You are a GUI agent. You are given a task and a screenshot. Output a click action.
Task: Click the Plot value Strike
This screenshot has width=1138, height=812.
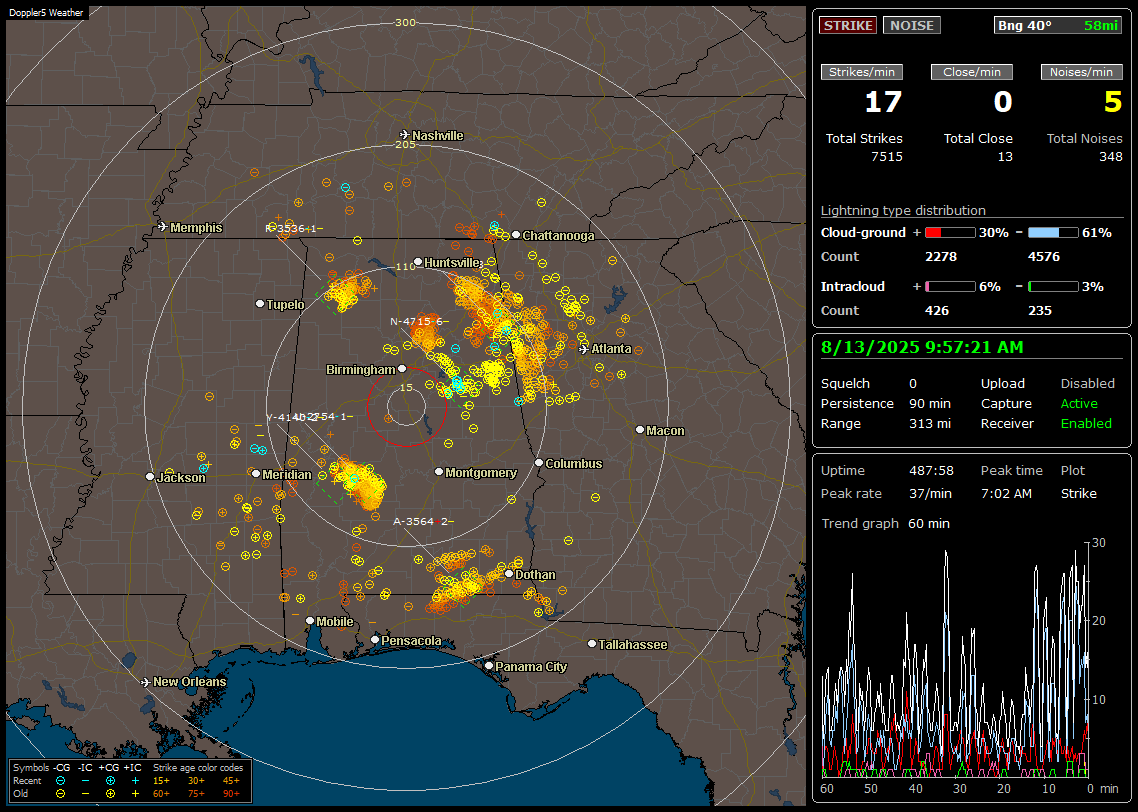(1078, 493)
